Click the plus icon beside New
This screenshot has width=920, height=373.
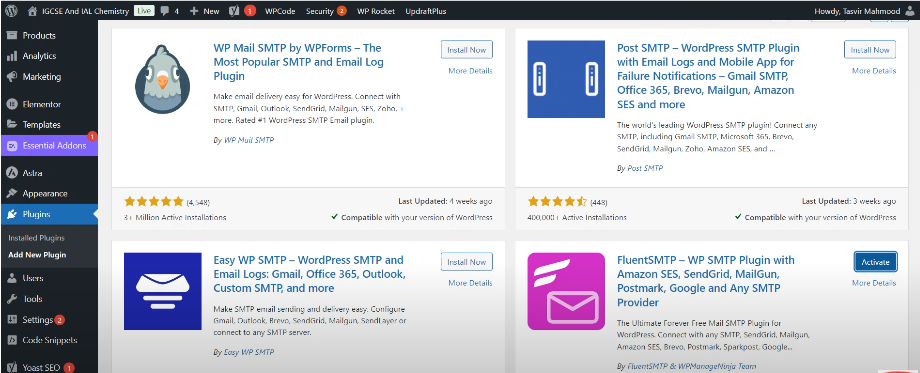[194, 11]
